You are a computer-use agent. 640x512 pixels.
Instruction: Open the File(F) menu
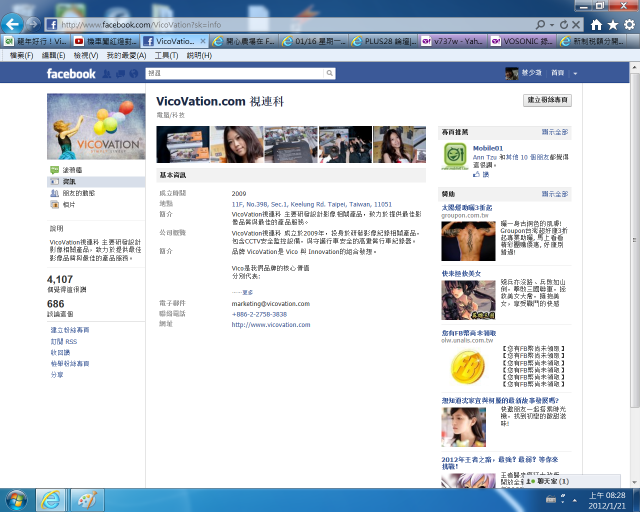(21, 56)
